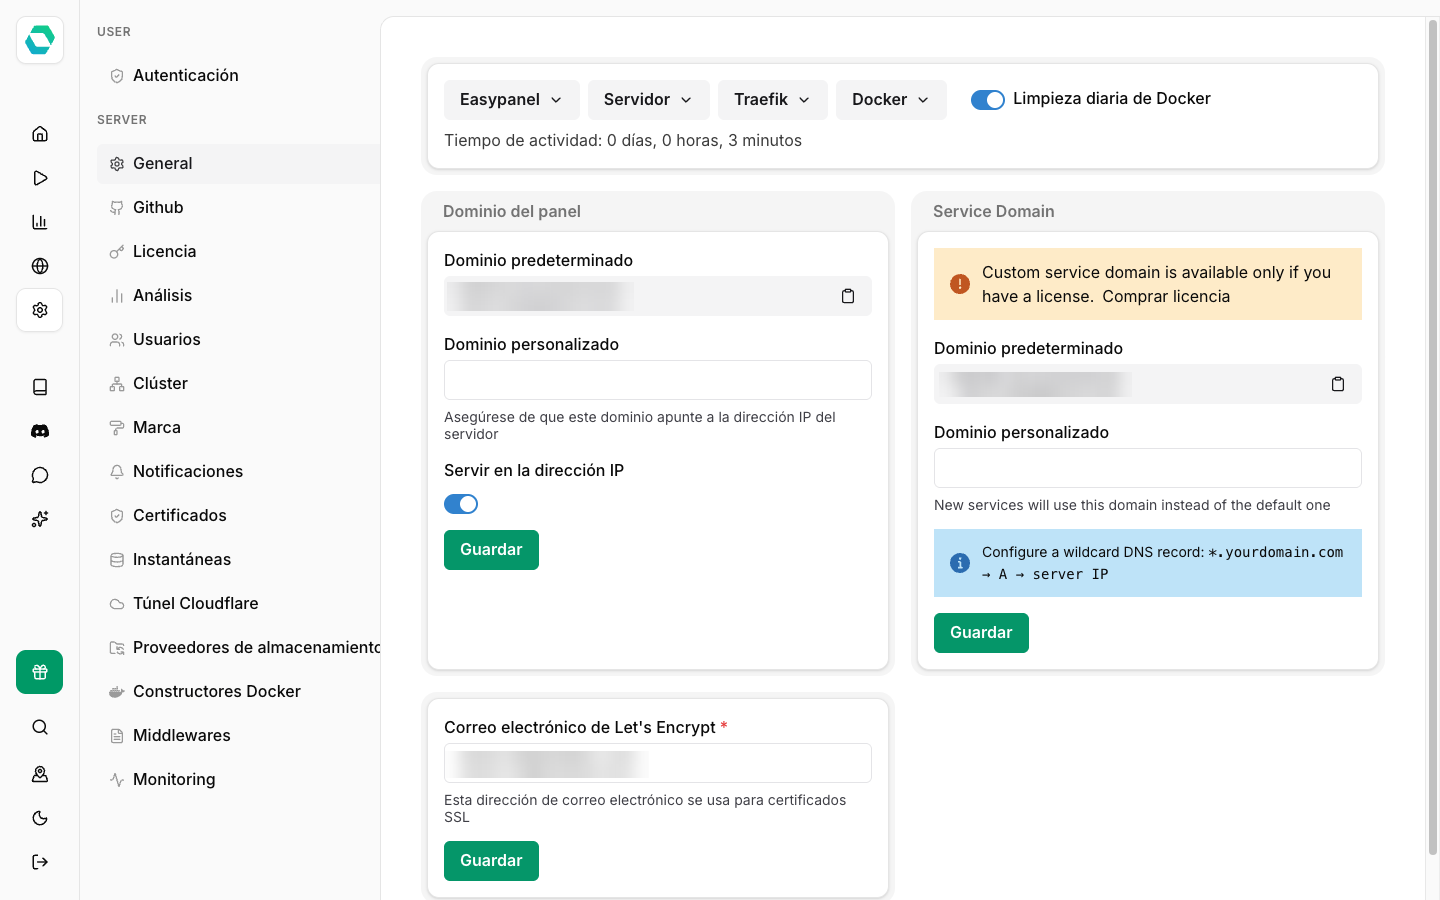Toggle dark mode with the moon icon
Screen dimensions: 1440x900
pyautogui.click(x=40, y=818)
